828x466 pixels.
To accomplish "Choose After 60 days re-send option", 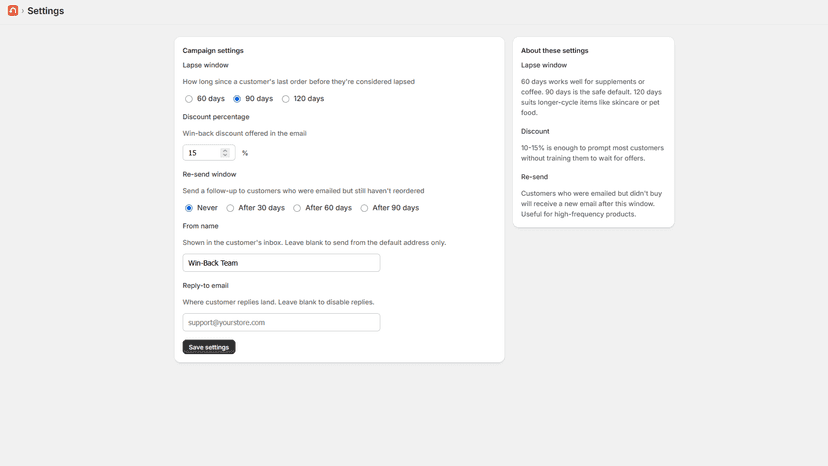I will [x=297, y=208].
